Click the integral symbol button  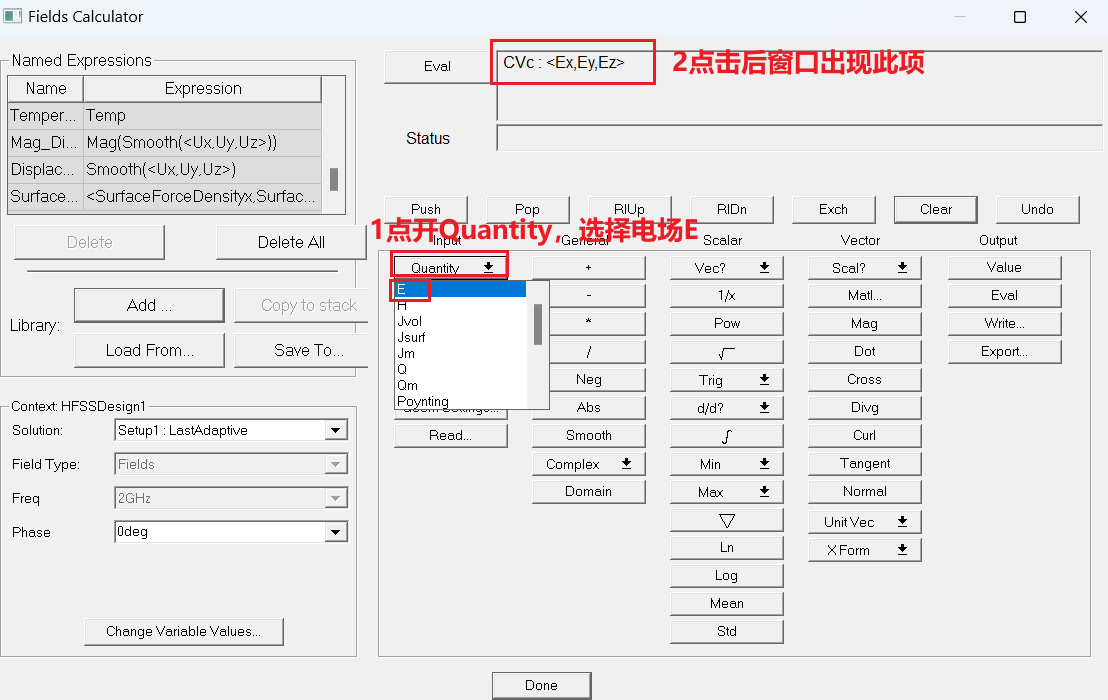[726, 436]
